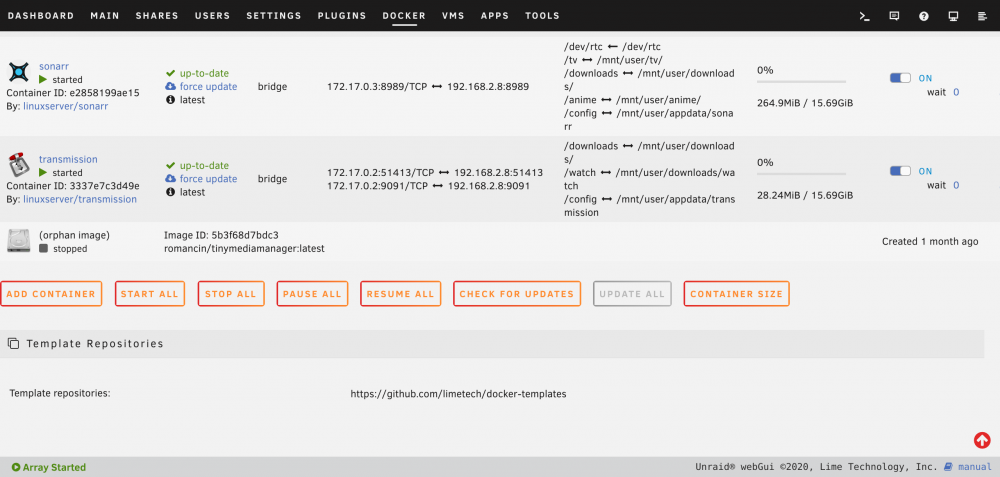The image size is (1000, 477).
Task: Open the Dashboard menu
Action: [41, 16]
